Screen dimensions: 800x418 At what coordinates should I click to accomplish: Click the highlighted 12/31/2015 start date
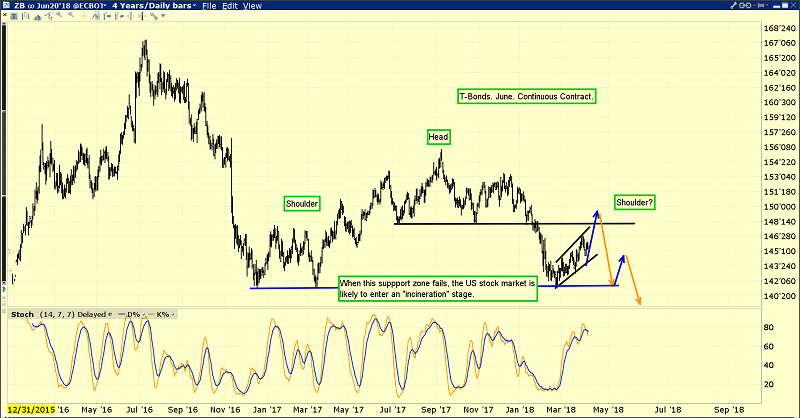[x=30, y=409]
